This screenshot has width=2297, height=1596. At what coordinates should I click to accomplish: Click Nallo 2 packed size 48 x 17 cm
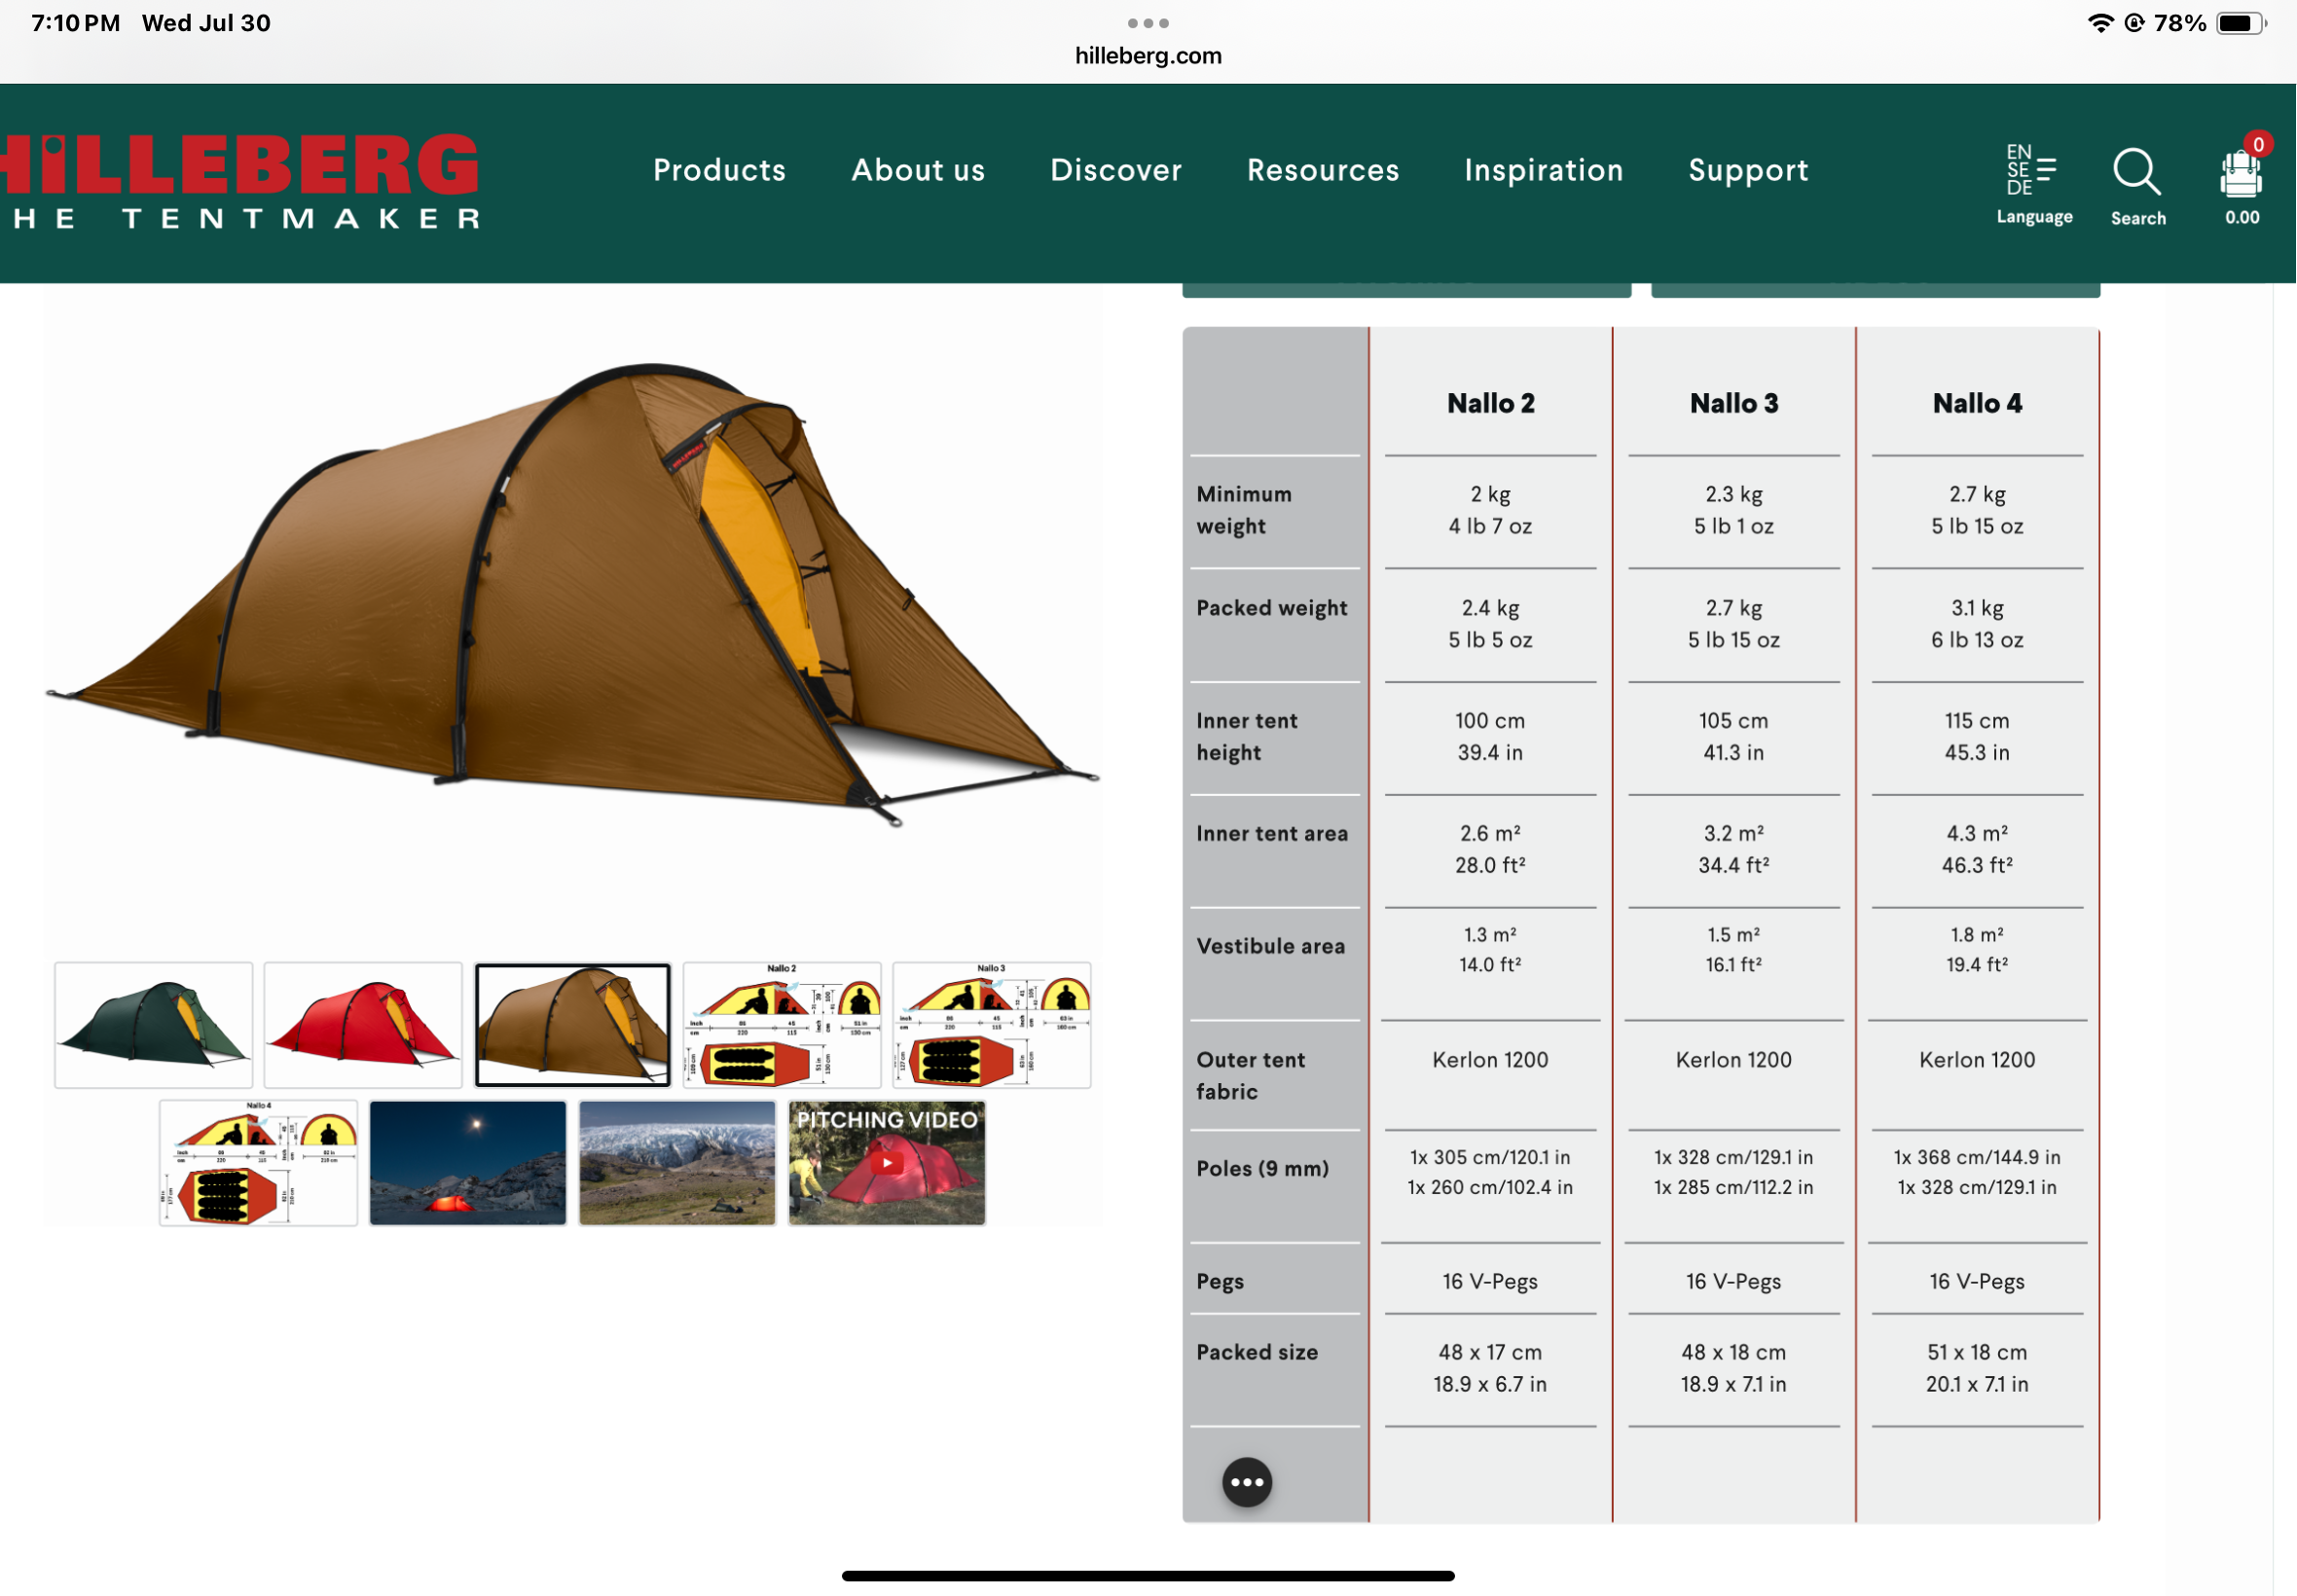click(x=1490, y=1352)
